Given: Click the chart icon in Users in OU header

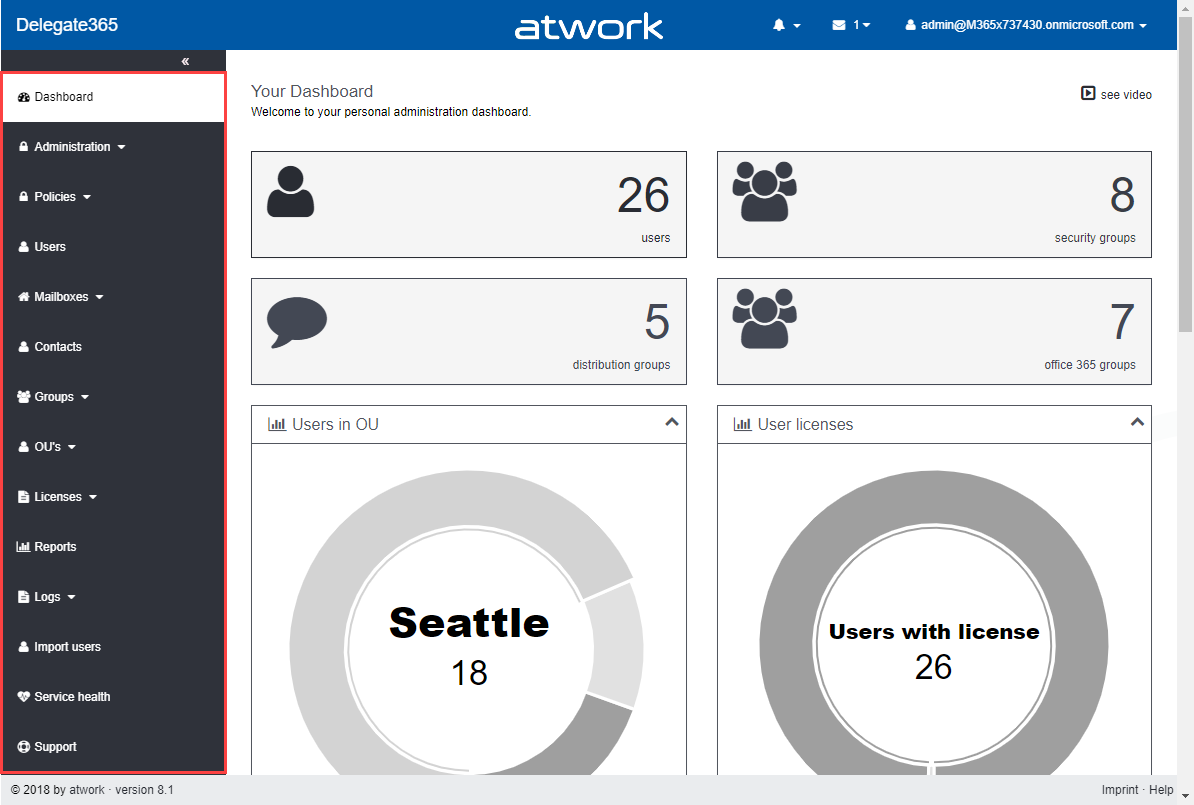Looking at the screenshot, I should (277, 424).
